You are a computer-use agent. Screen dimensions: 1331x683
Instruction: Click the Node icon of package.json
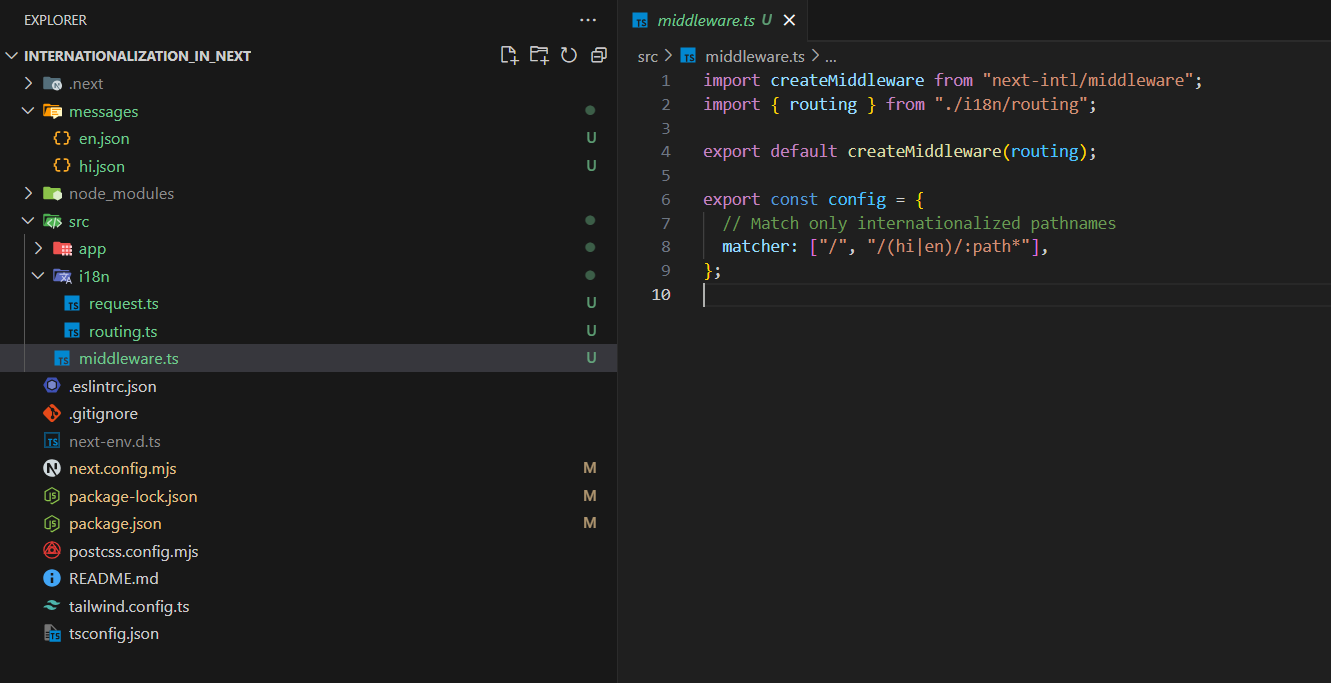pyautogui.click(x=52, y=524)
